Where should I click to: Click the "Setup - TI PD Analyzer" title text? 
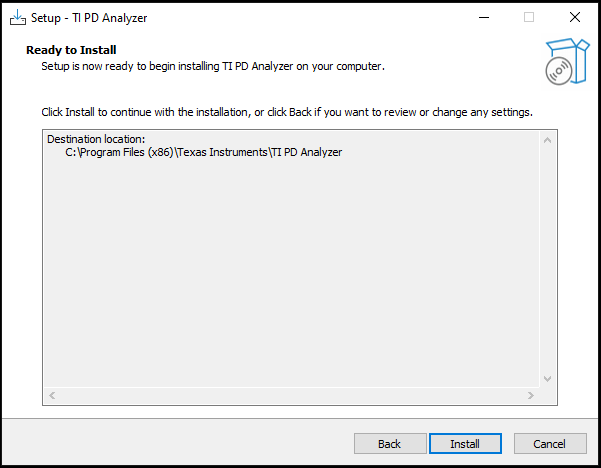pyautogui.click(x=89, y=18)
